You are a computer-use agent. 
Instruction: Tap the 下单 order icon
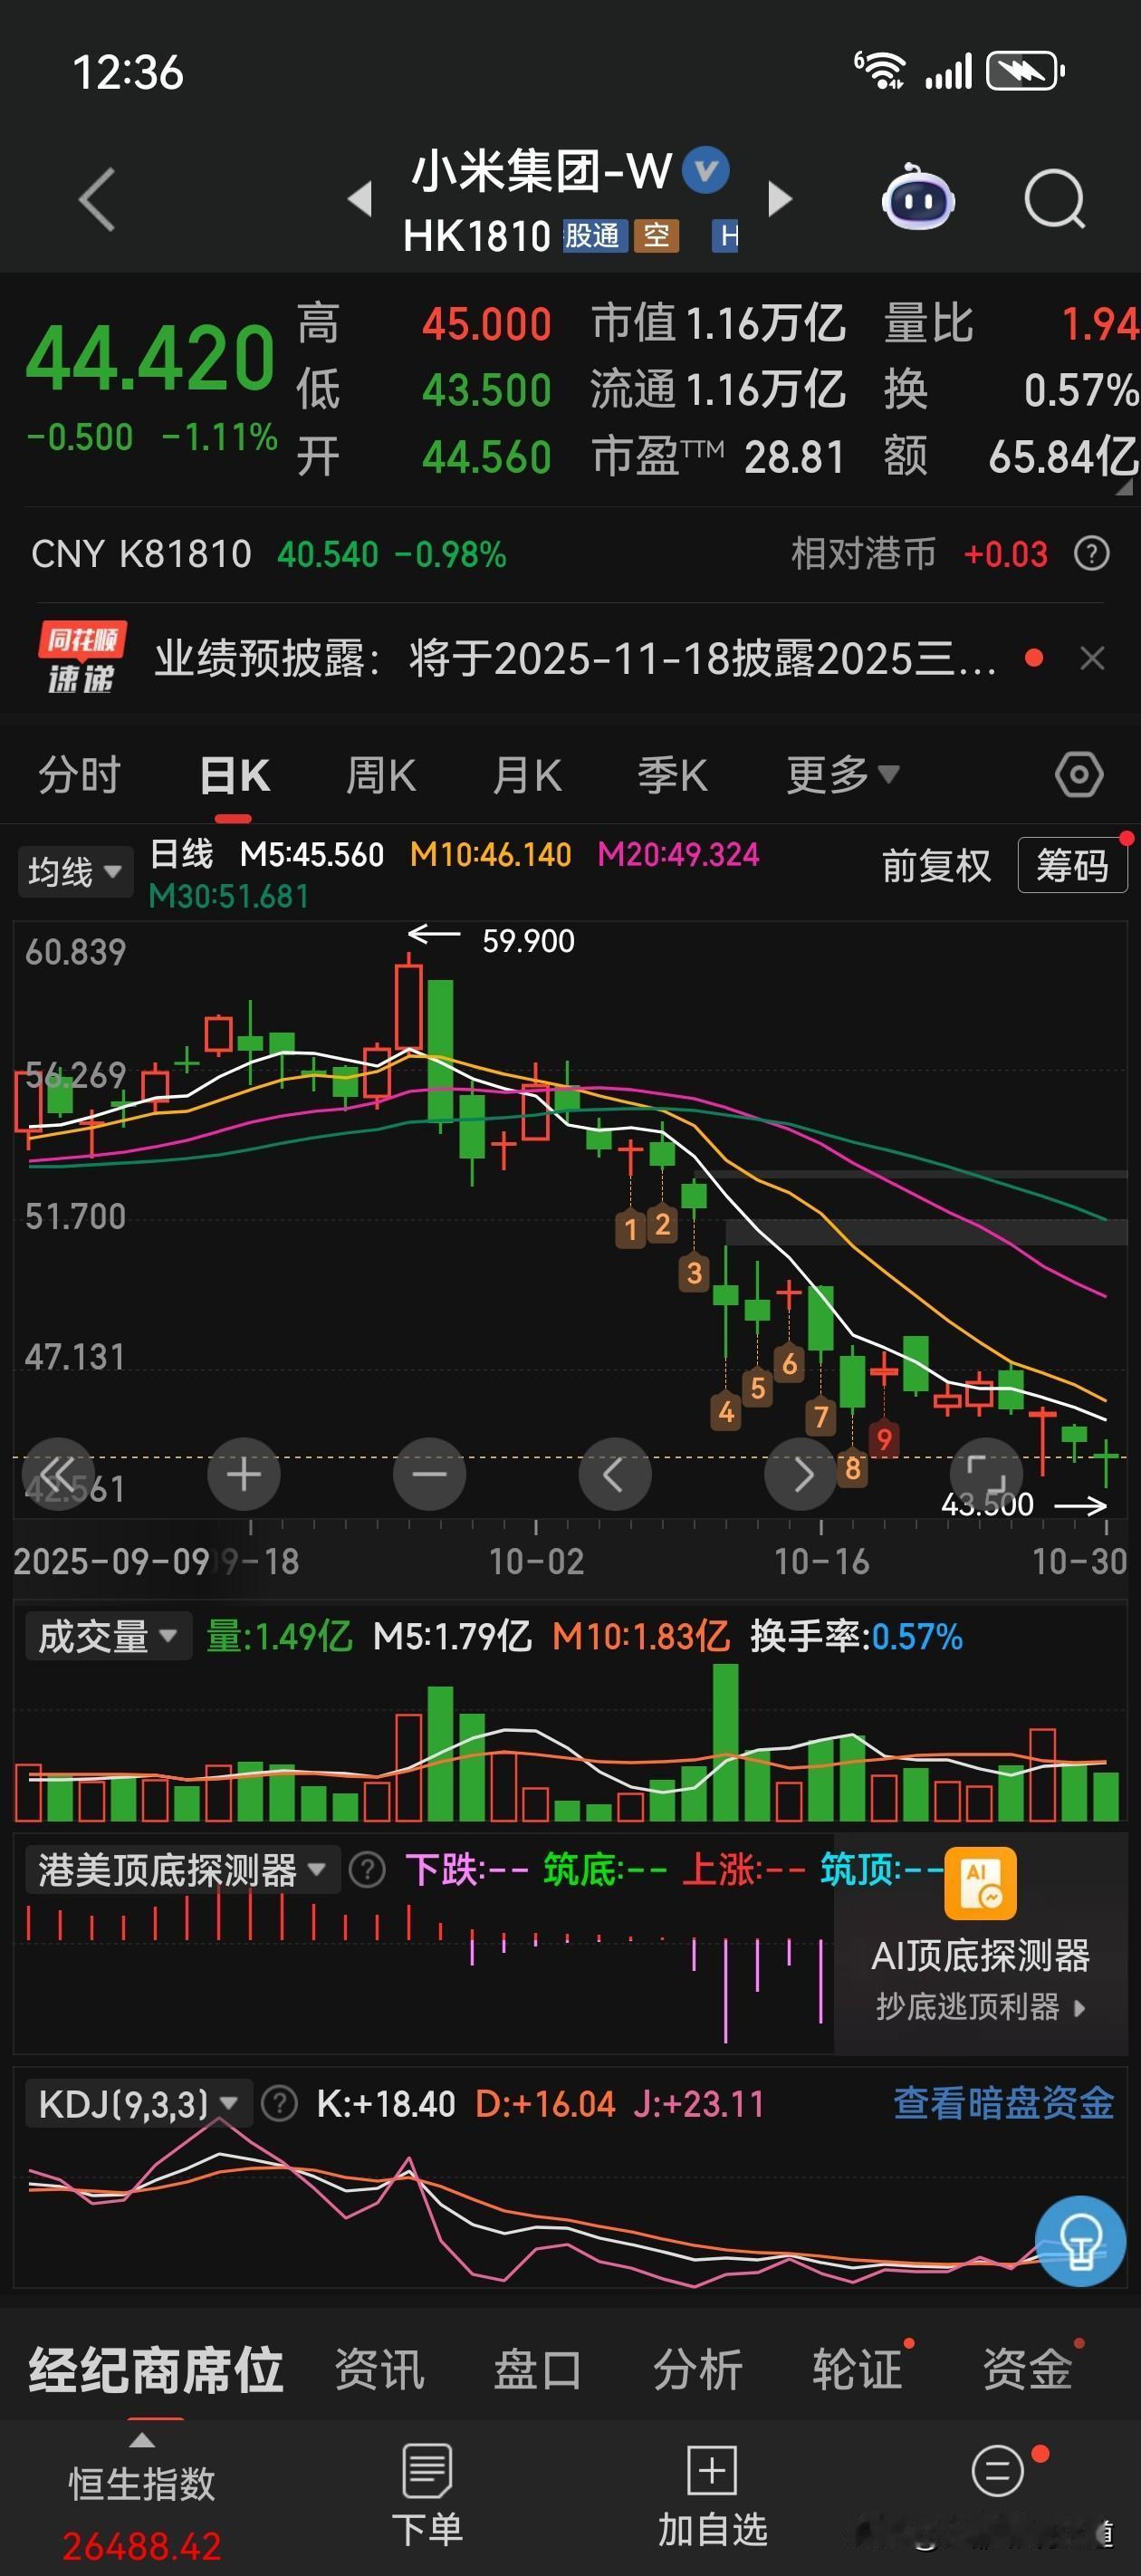click(x=427, y=2469)
